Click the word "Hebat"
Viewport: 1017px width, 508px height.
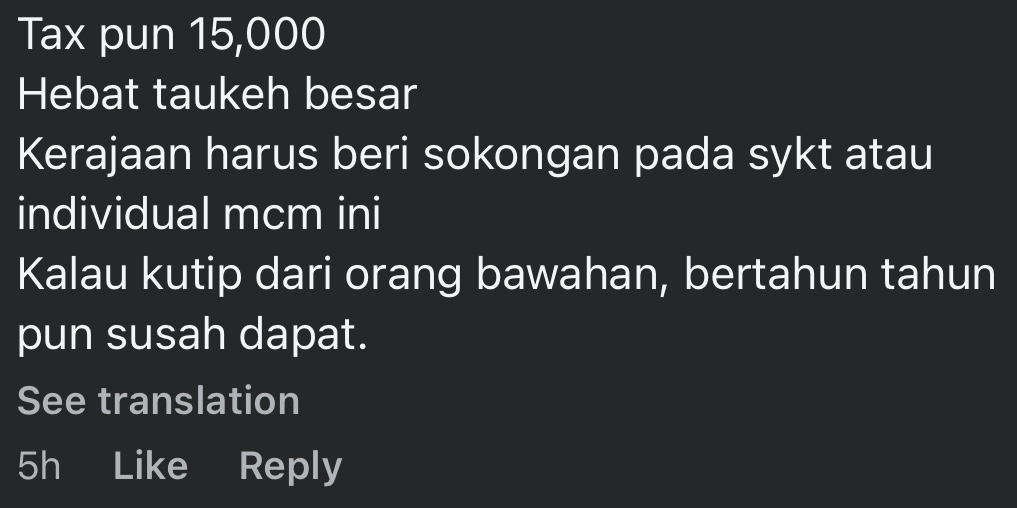coord(78,94)
